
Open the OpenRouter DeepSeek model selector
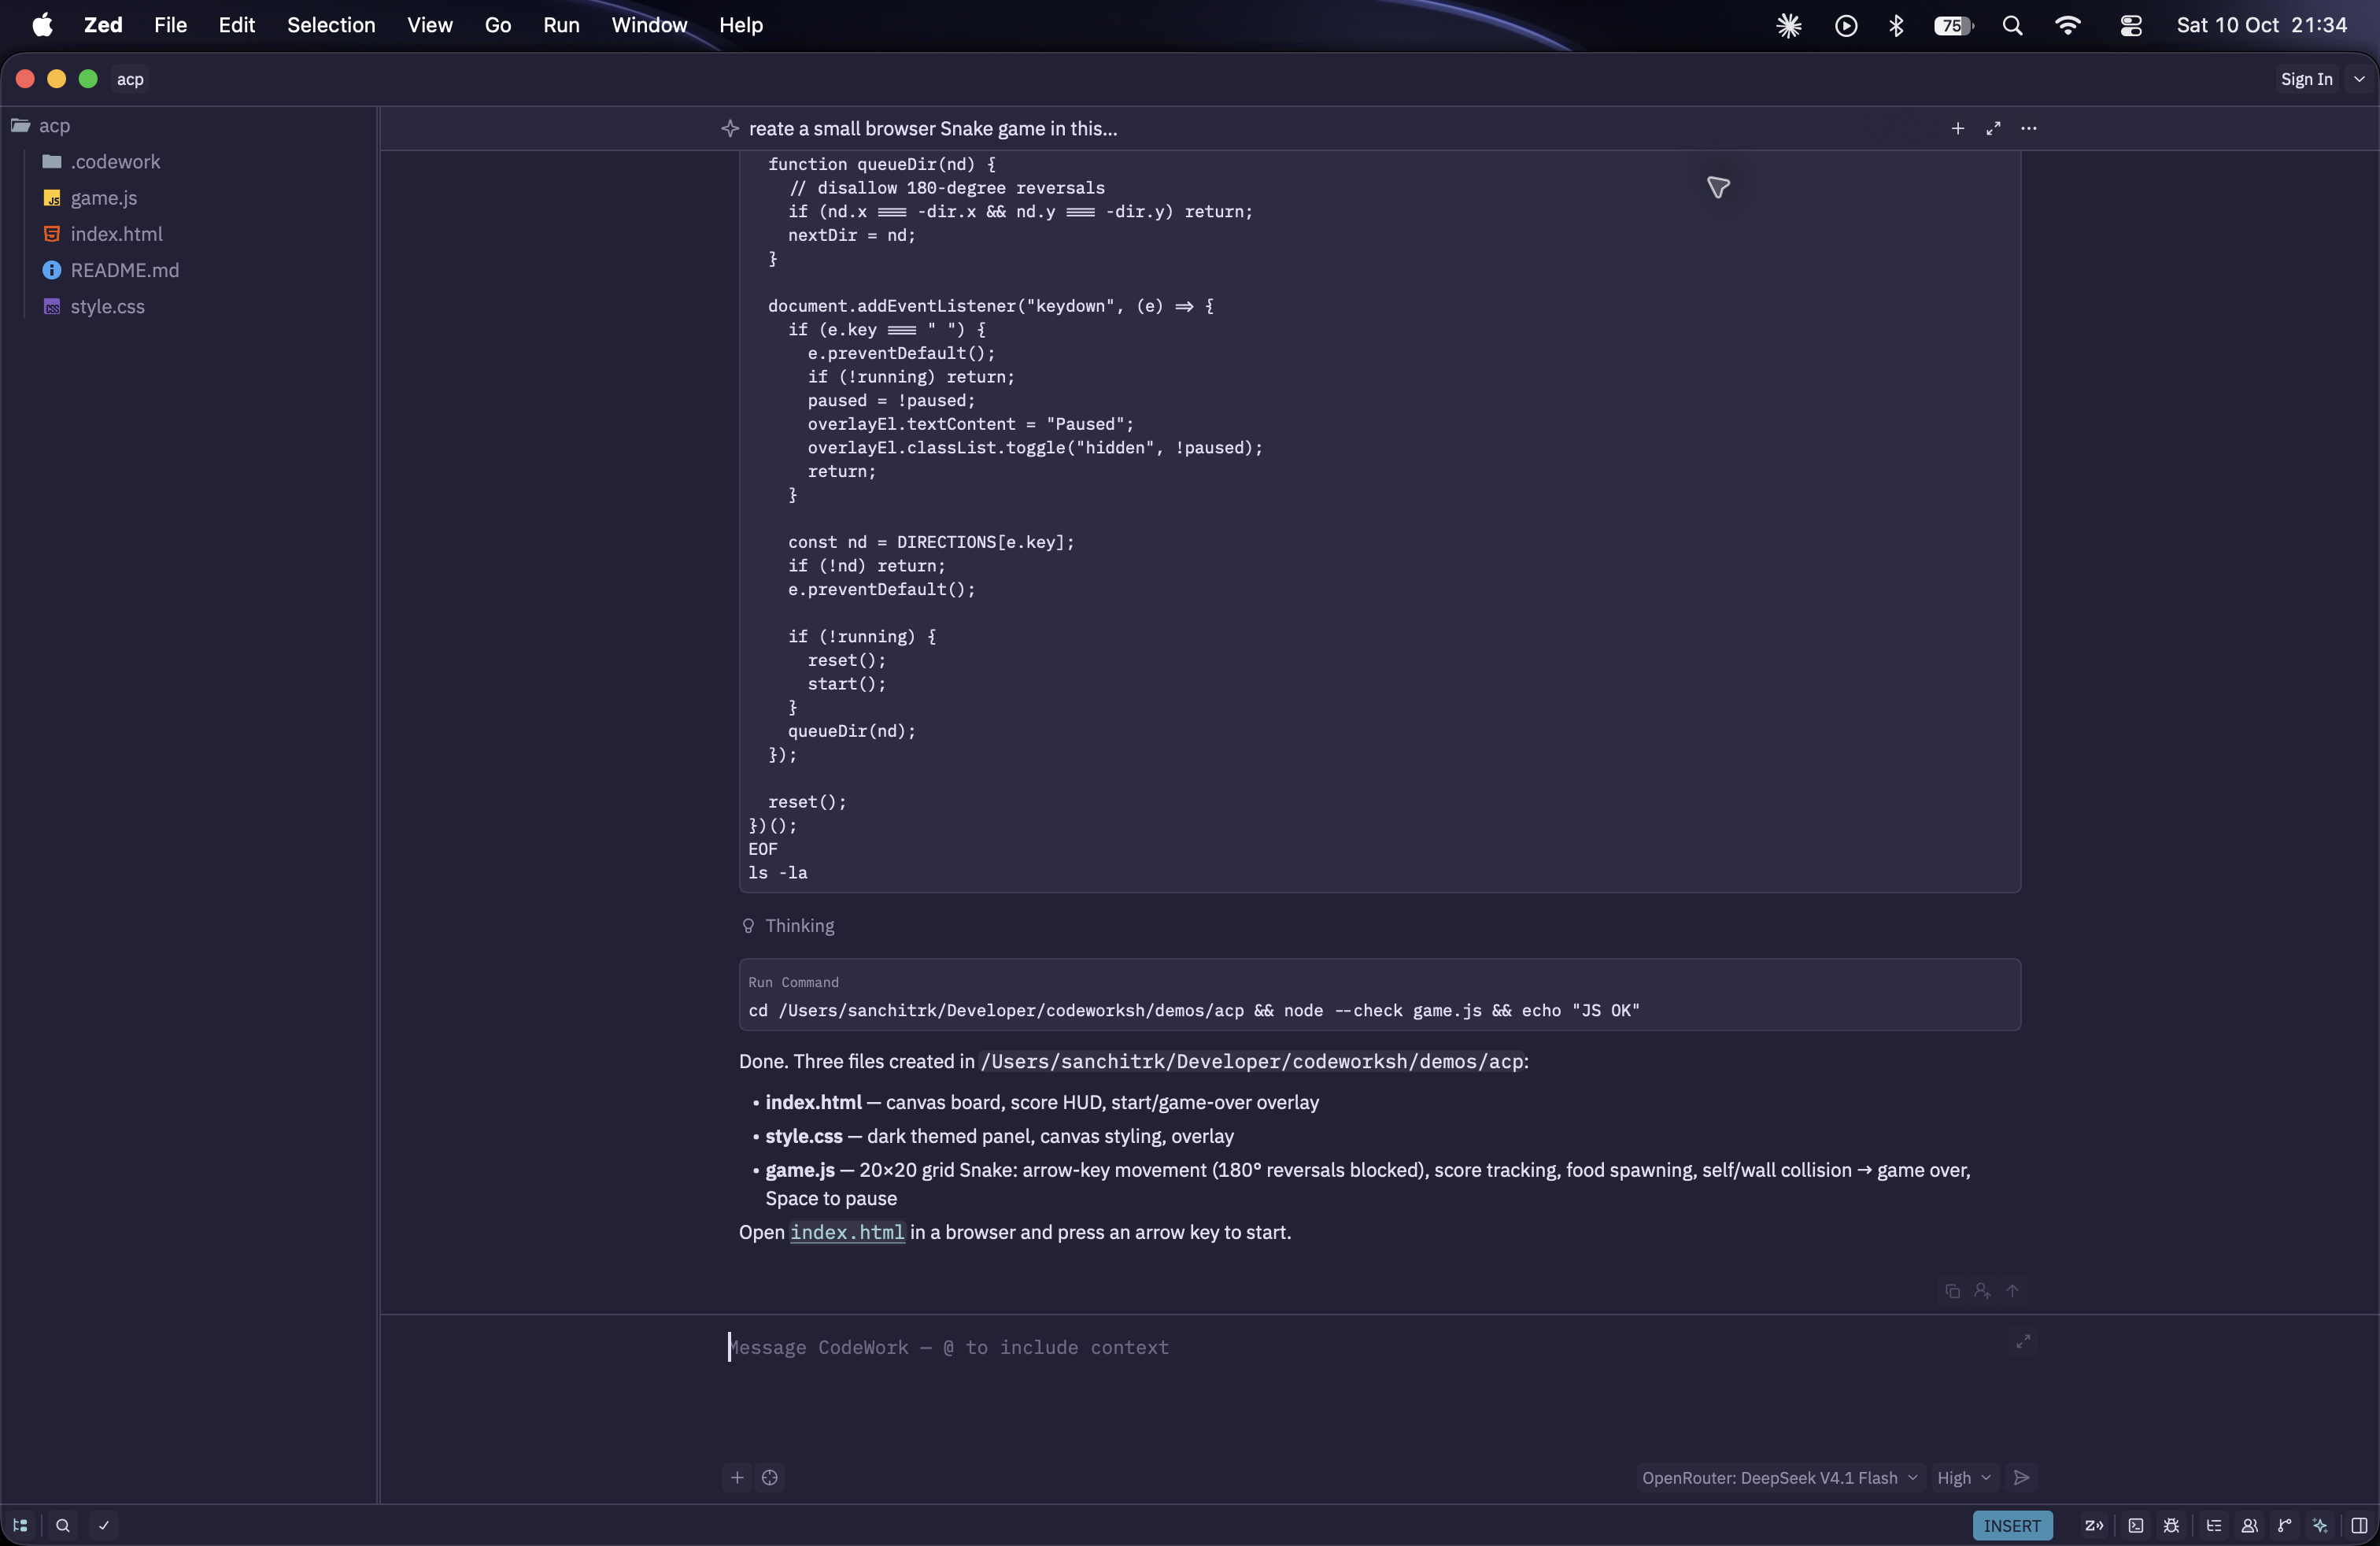1779,1477
